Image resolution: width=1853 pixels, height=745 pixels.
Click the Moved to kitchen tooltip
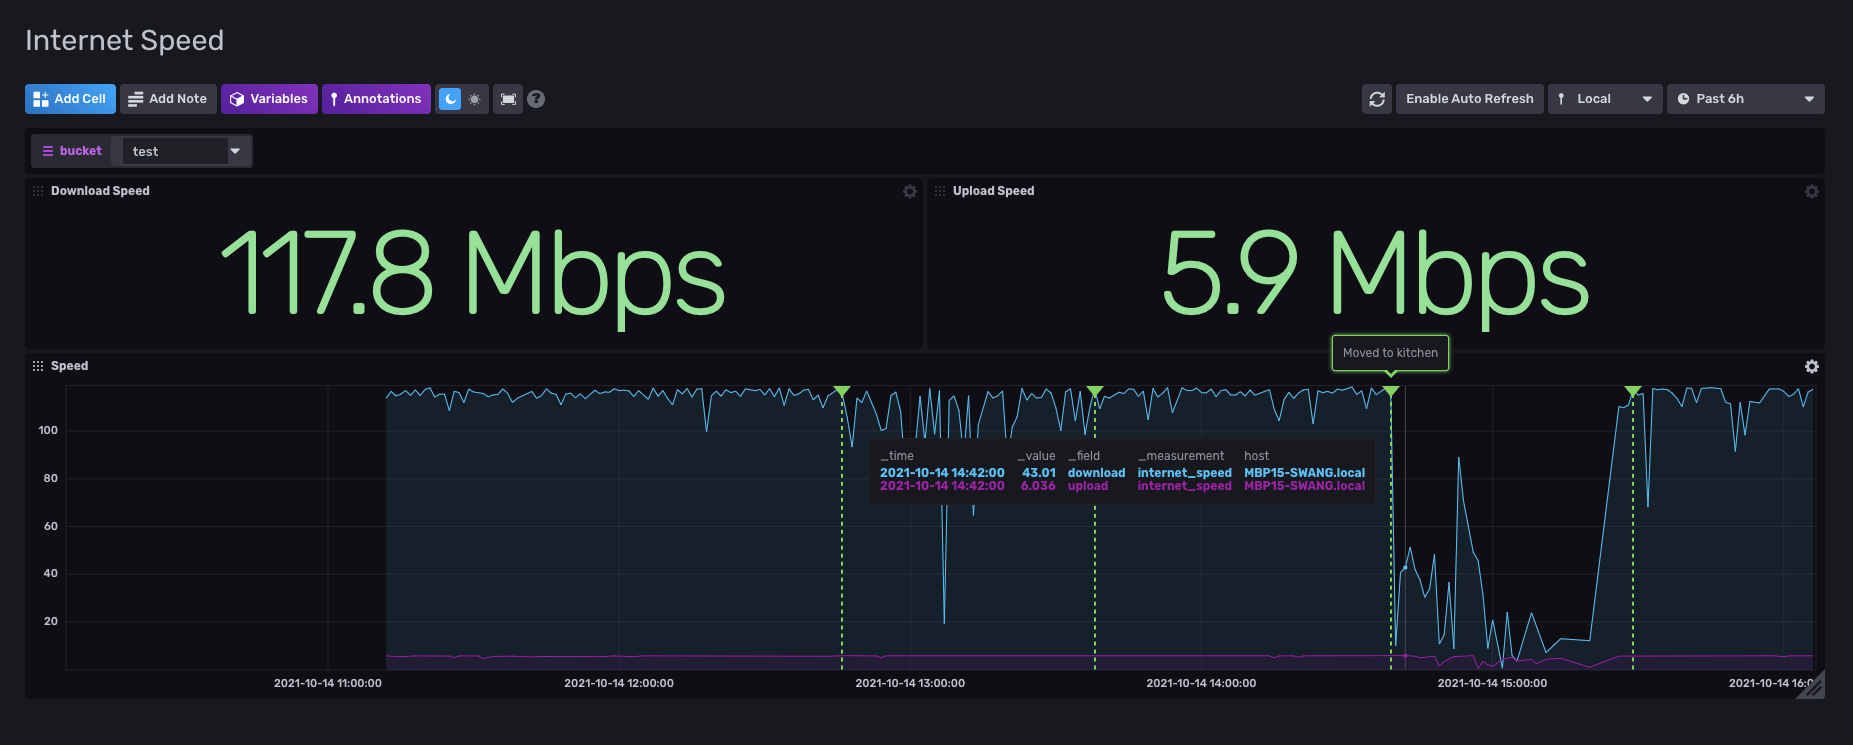click(1390, 353)
